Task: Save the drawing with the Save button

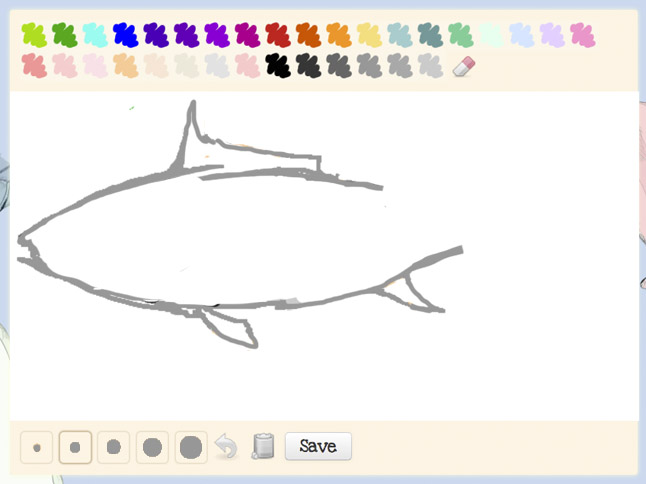Action: pyautogui.click(x=318, y=446)
